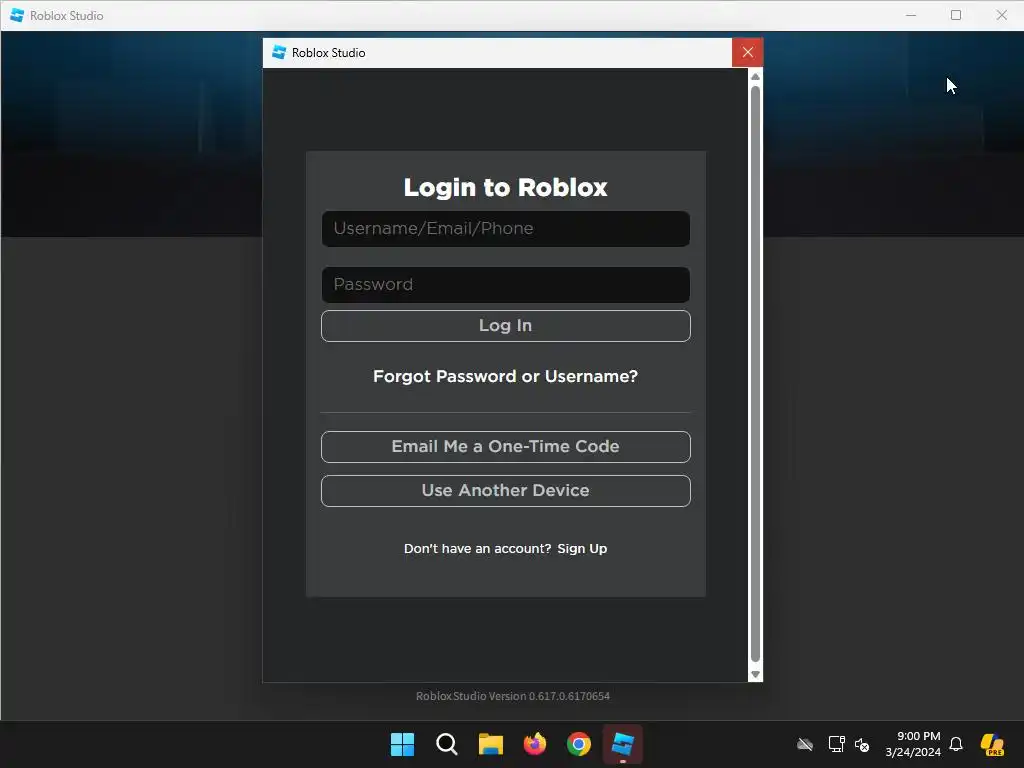Open the display/network tray icon

pyautogui.click(x=837, y=744)
